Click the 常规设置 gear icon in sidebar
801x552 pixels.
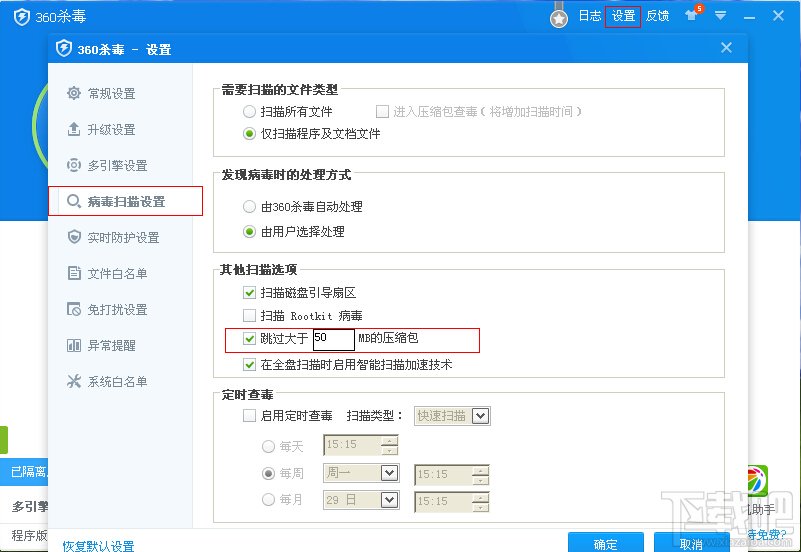pyautogui.click(x=74, y=93)
